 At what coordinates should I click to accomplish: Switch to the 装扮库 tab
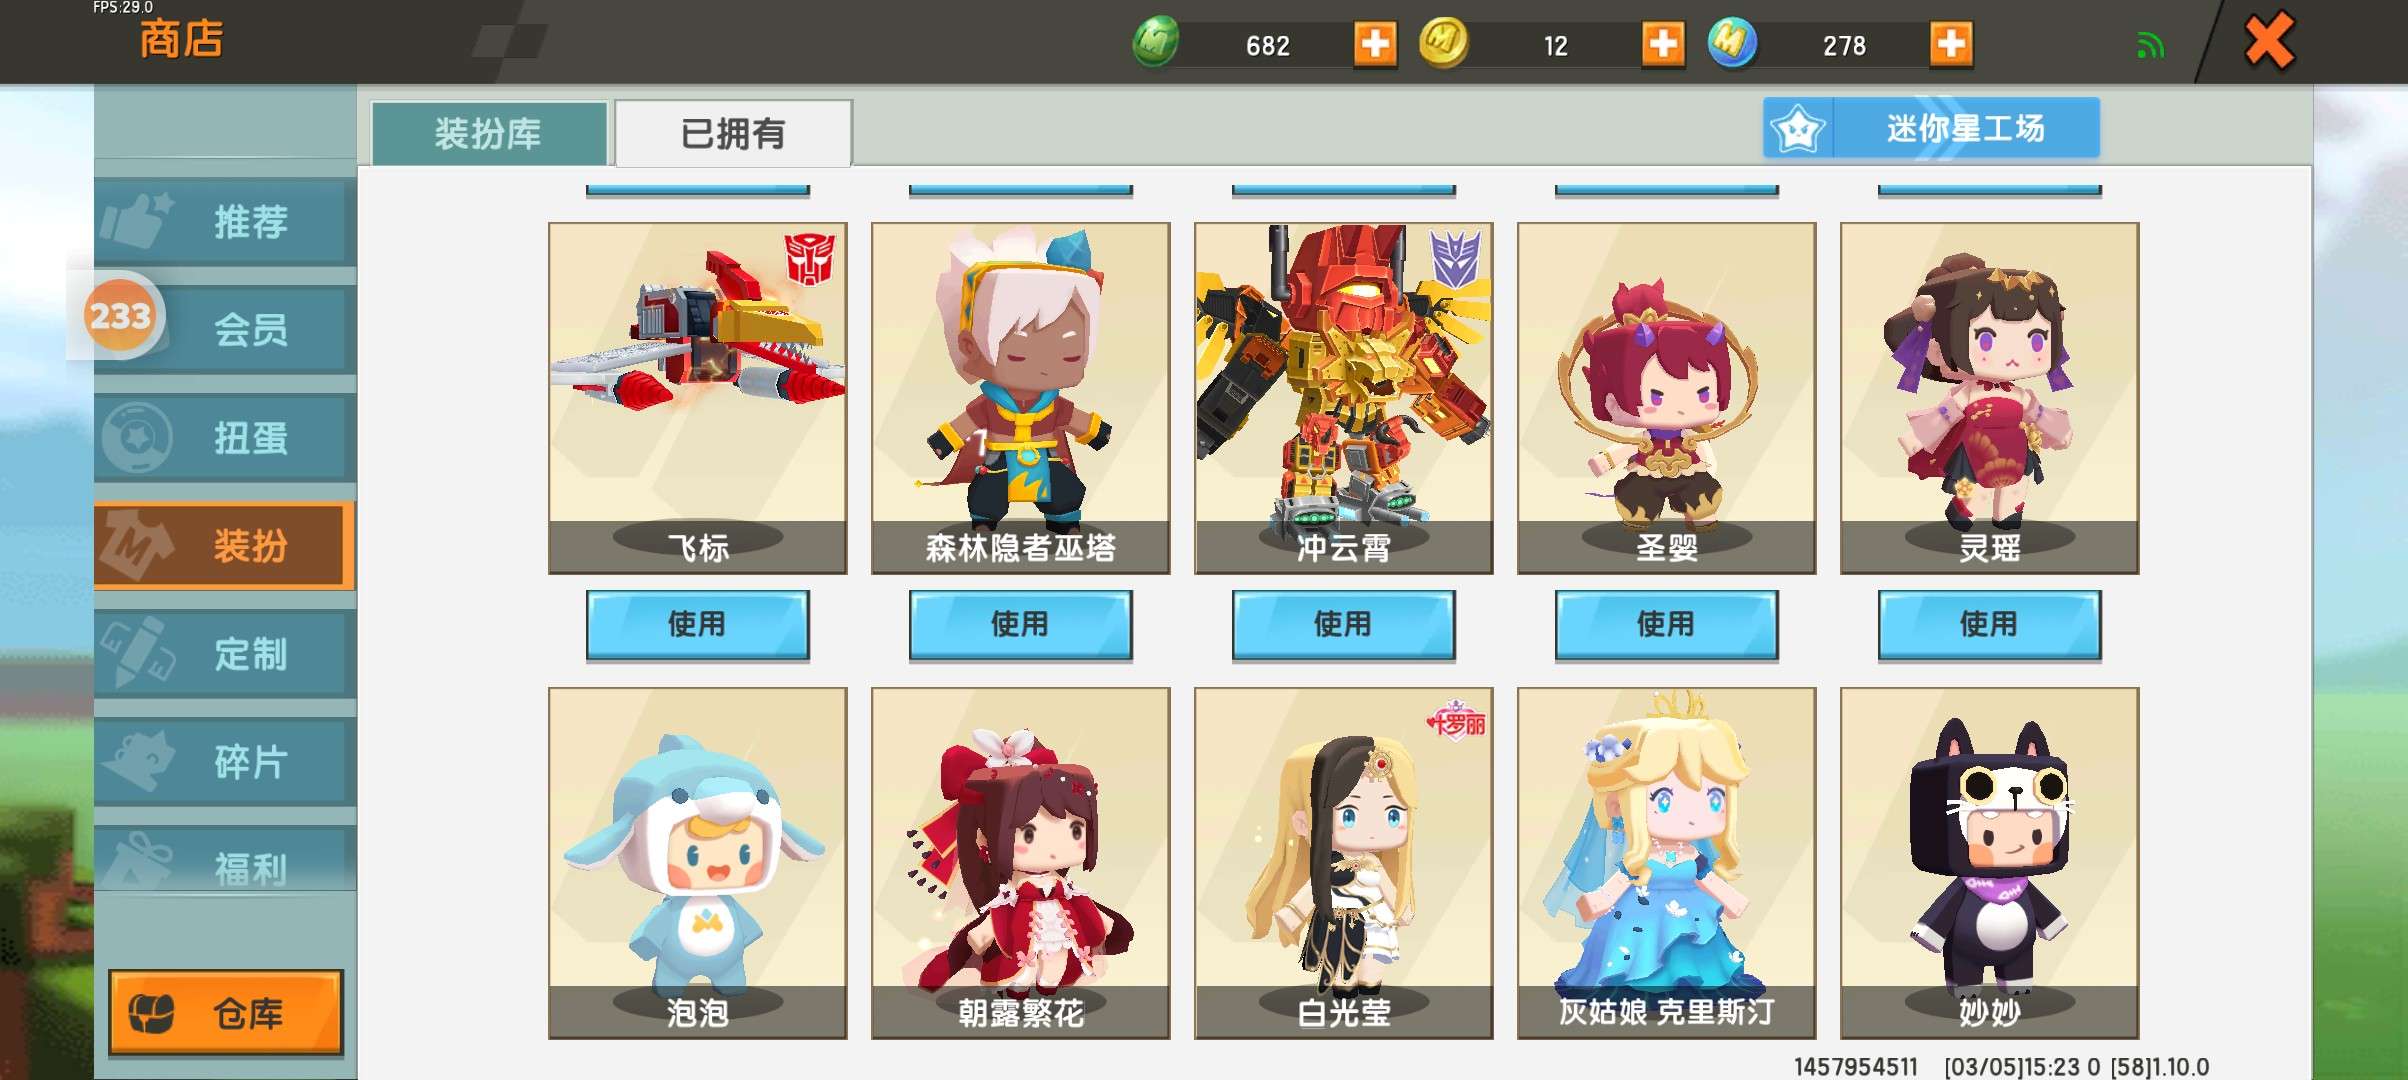click(489, 133)
